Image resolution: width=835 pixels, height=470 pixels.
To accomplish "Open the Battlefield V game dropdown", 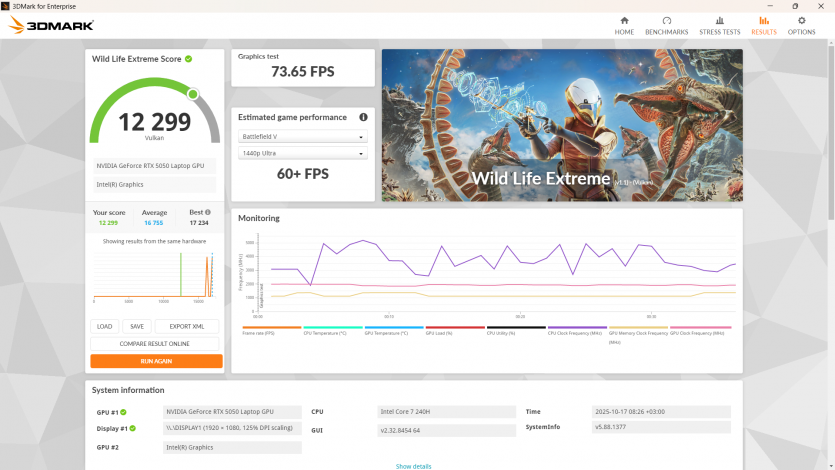I will point(303,136).
